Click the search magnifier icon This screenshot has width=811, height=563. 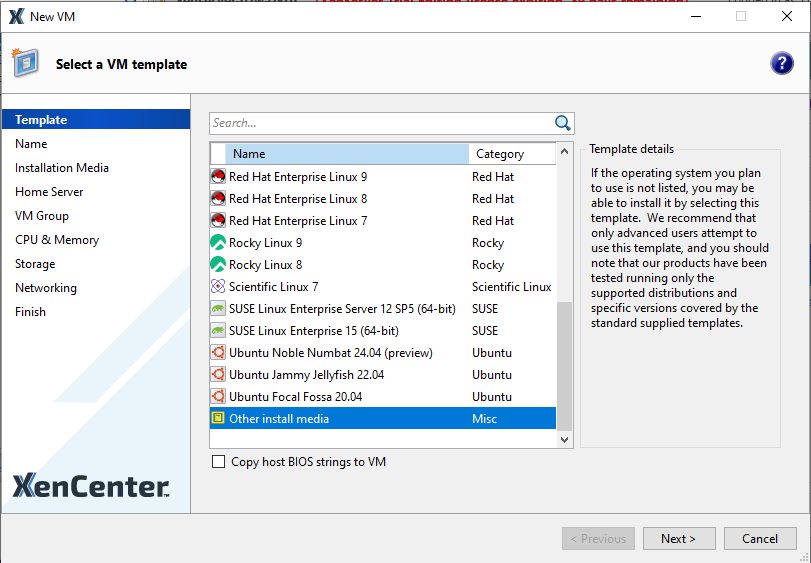562,123
